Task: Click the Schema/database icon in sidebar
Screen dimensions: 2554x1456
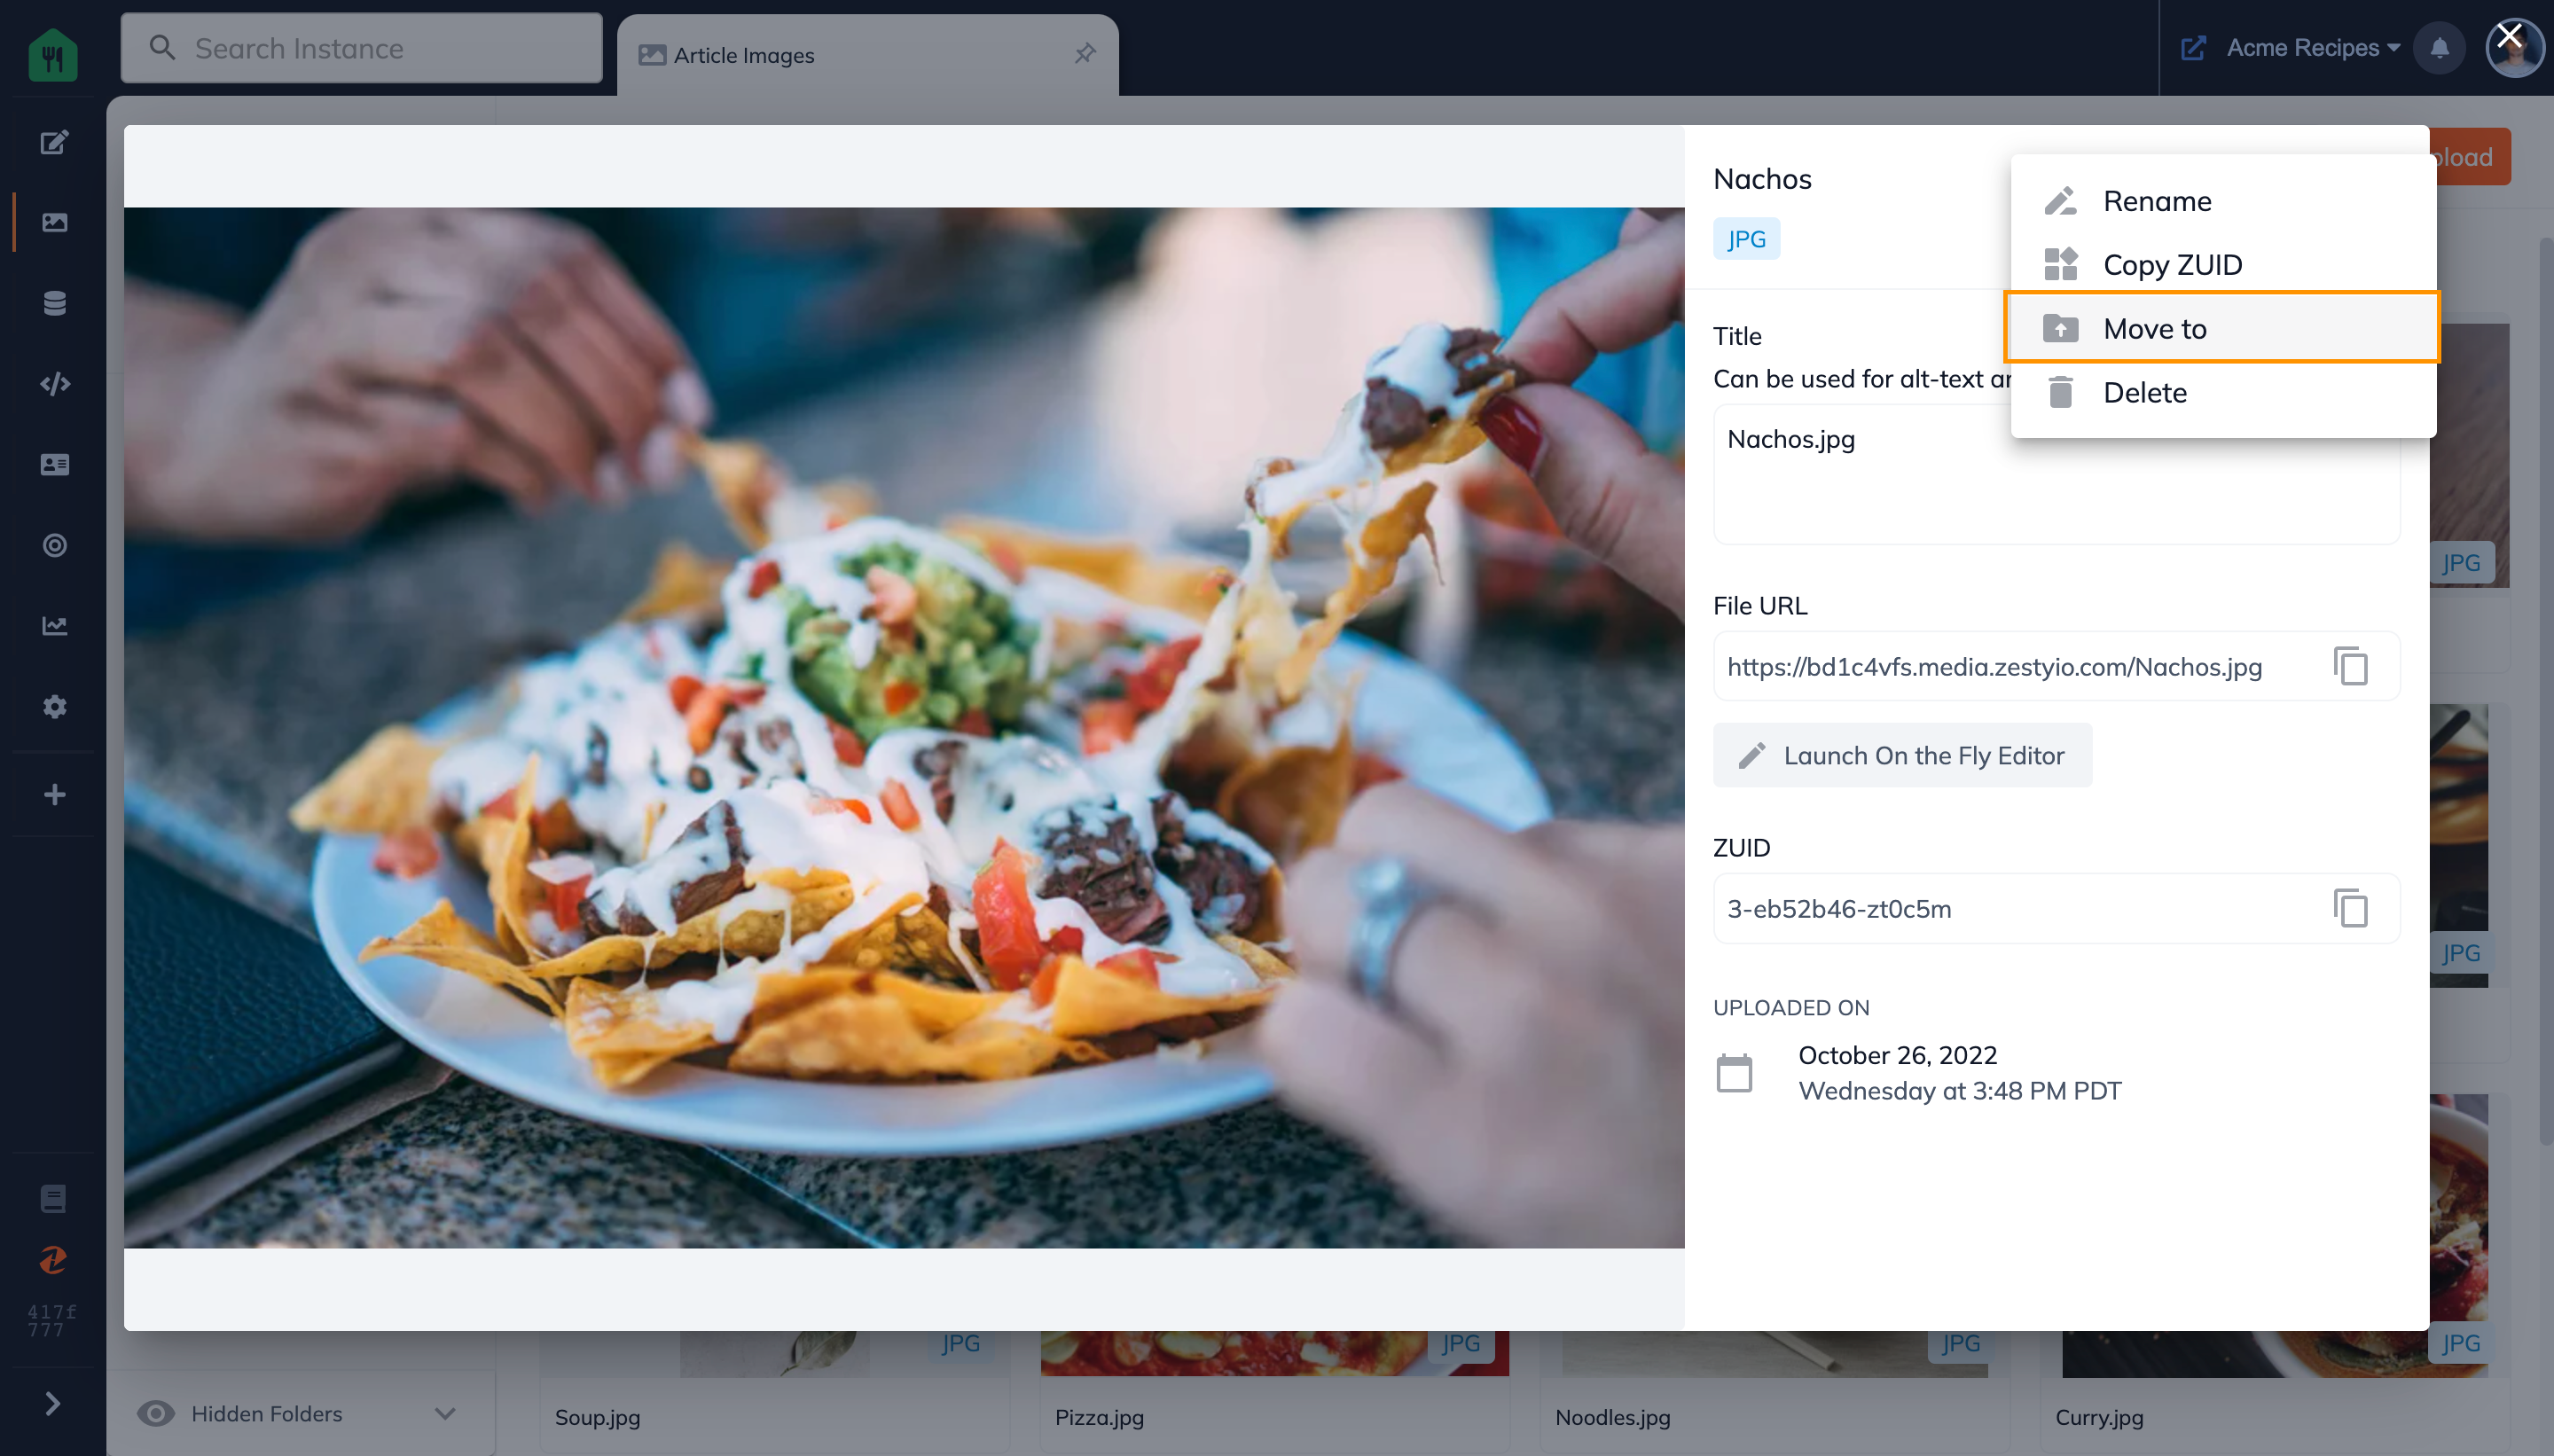Action: click(51, 303)
